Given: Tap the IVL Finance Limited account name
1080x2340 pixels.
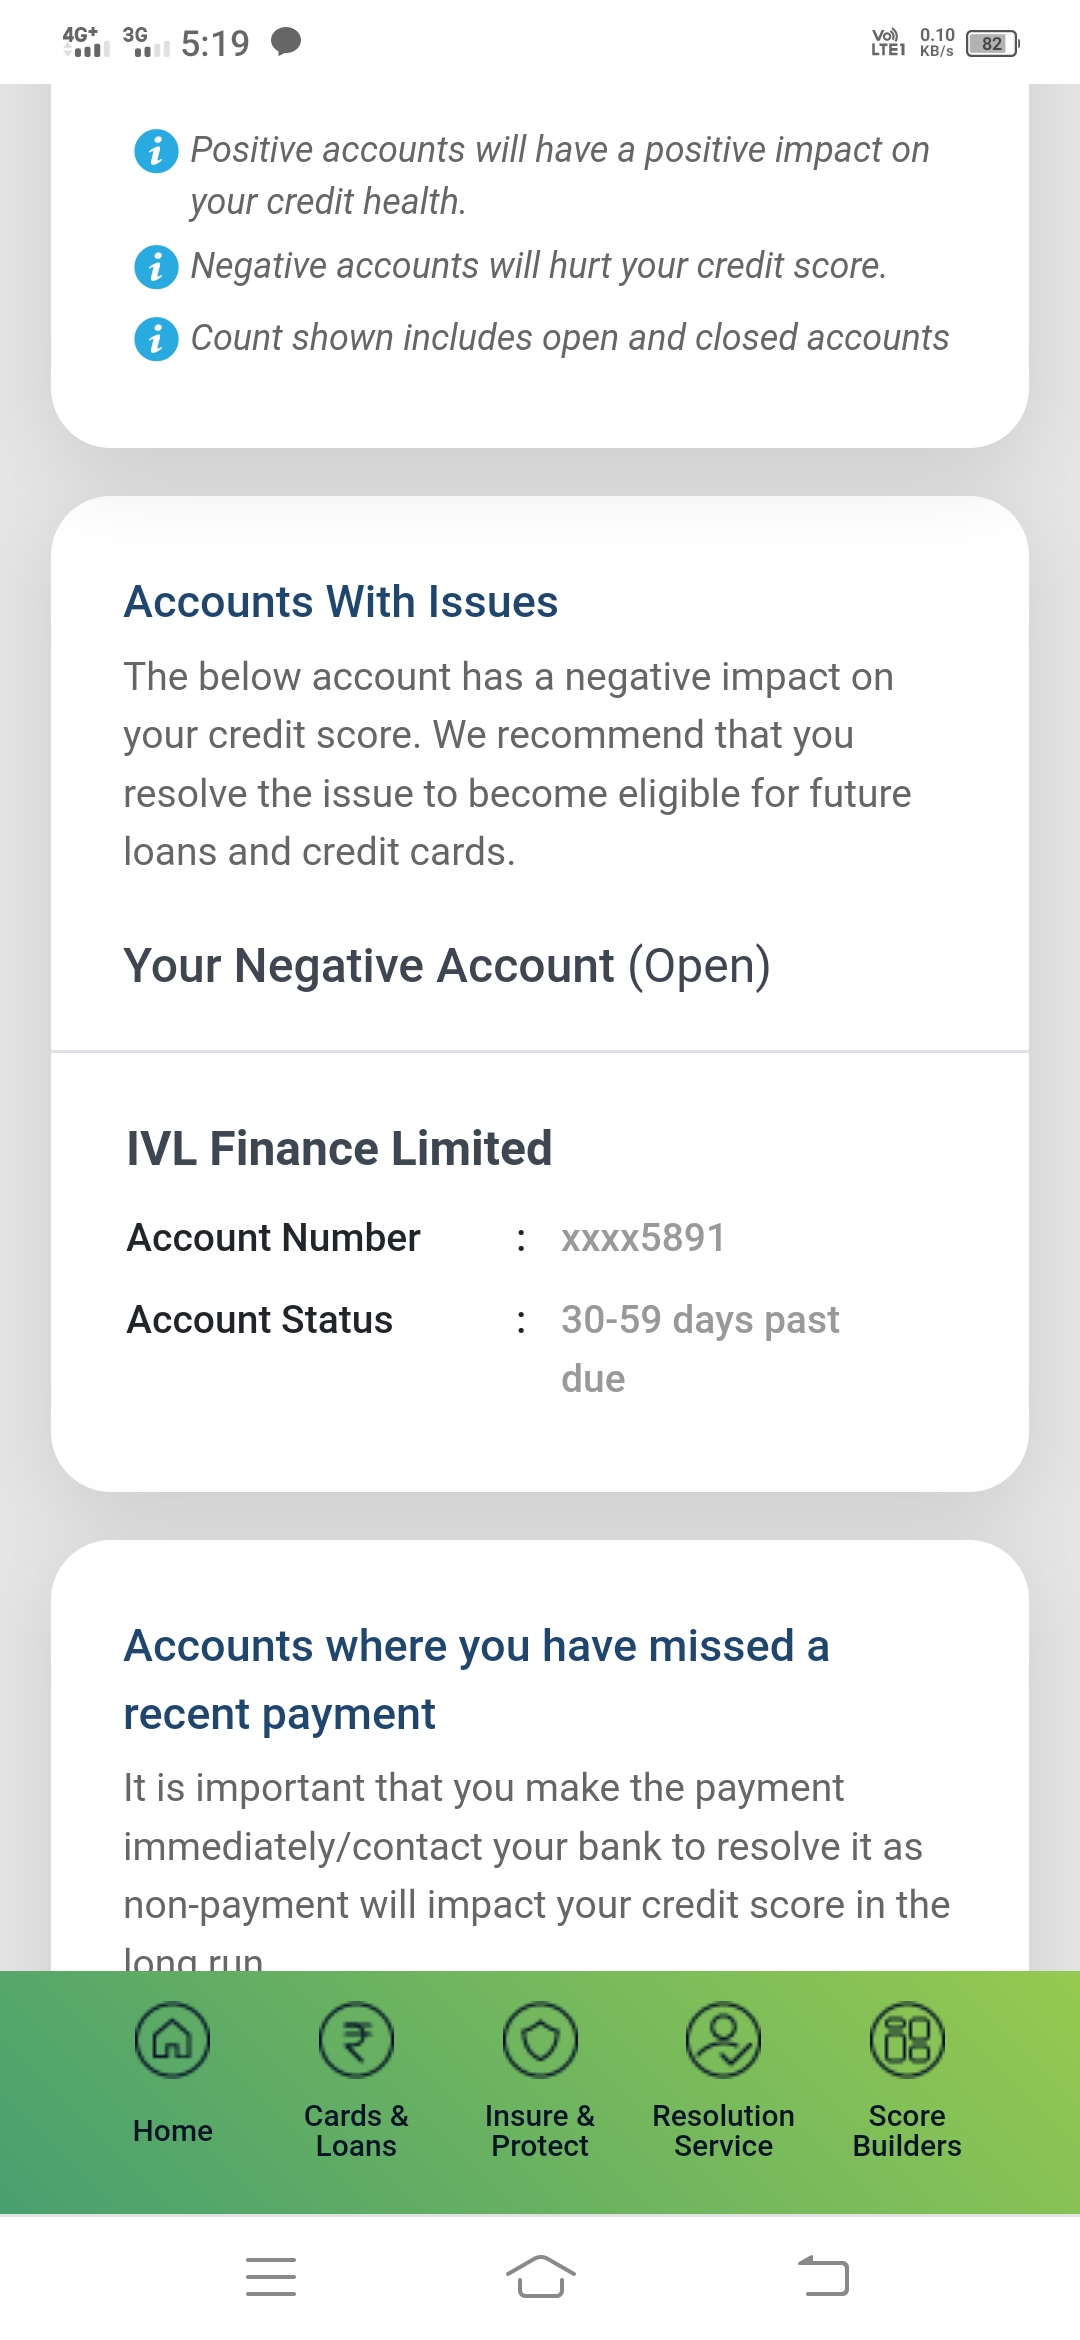Looking at the screenshot, I should (x=339, y=1148).
